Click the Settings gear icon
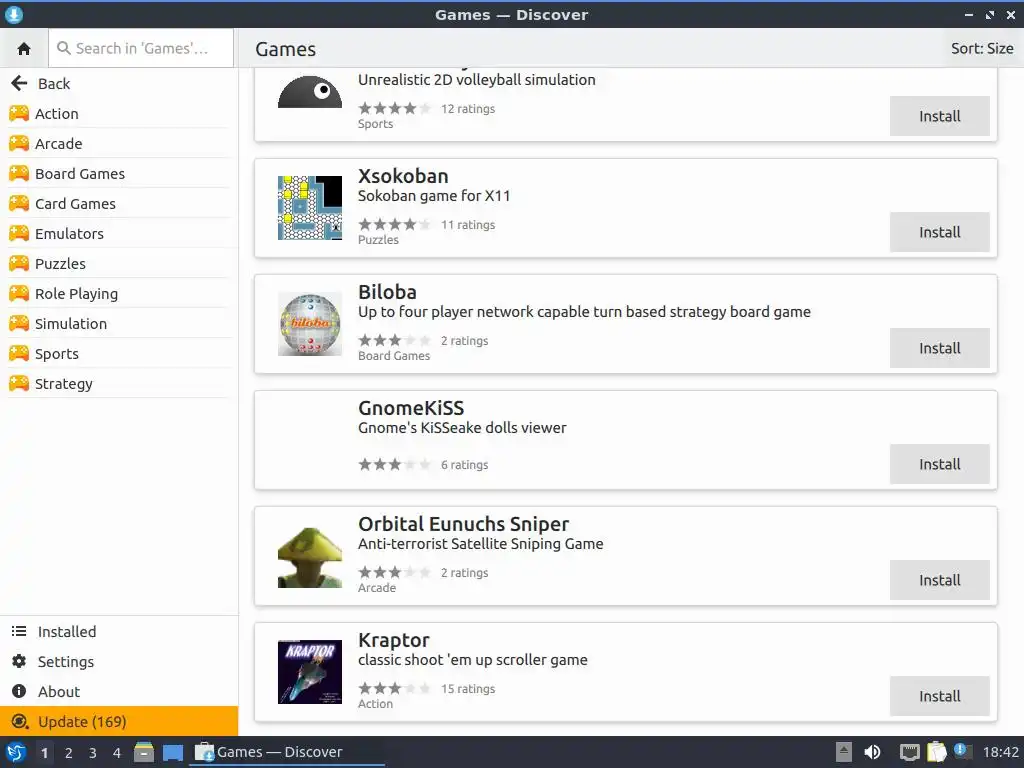1024x768 pixels. 19,661
